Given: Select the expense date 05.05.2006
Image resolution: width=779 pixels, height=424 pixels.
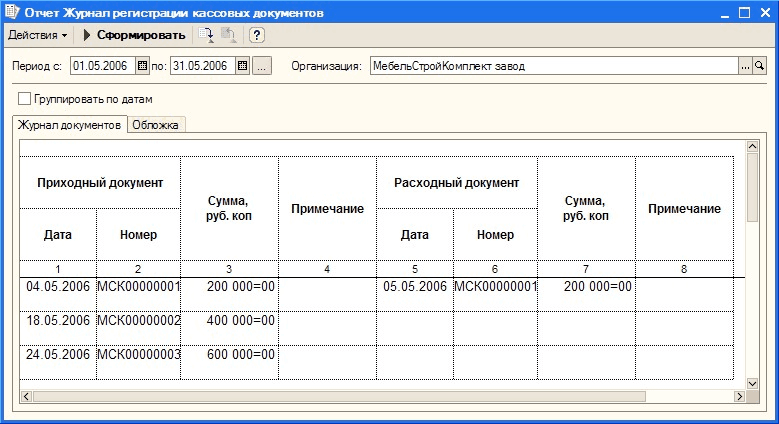Looking at the screenshot, I should pos(415,295).
